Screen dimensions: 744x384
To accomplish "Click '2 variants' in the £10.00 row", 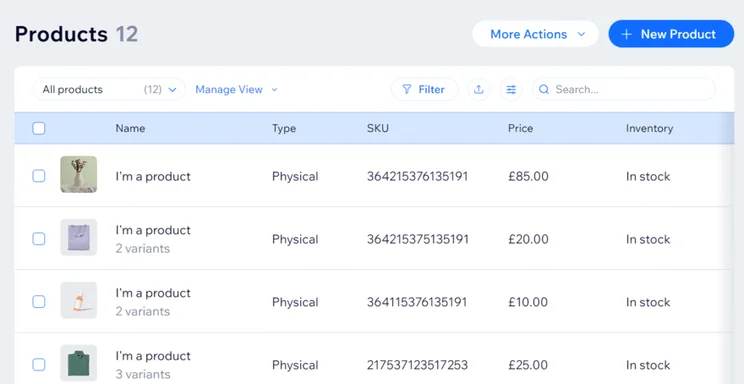I will pyautogui.click(x=143, y=311).
